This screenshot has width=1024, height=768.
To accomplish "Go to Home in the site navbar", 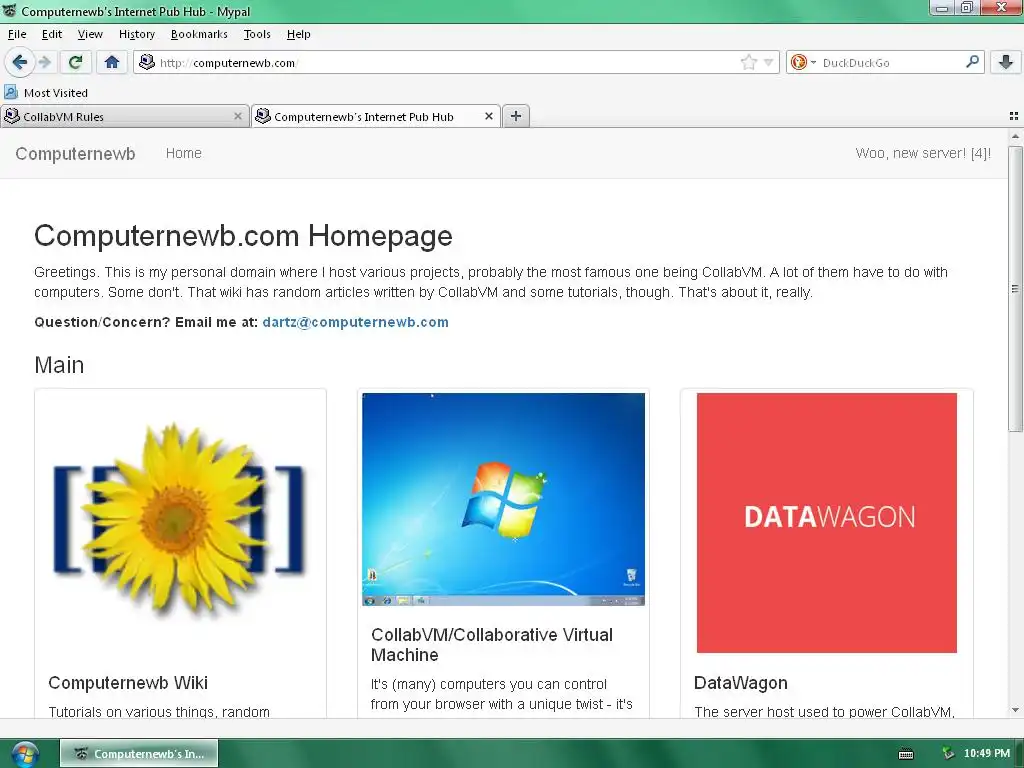I will 184,153.
